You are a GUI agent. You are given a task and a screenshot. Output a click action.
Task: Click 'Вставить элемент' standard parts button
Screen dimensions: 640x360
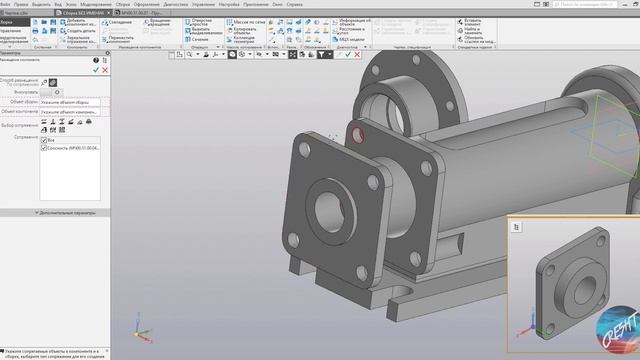[469, 22]
